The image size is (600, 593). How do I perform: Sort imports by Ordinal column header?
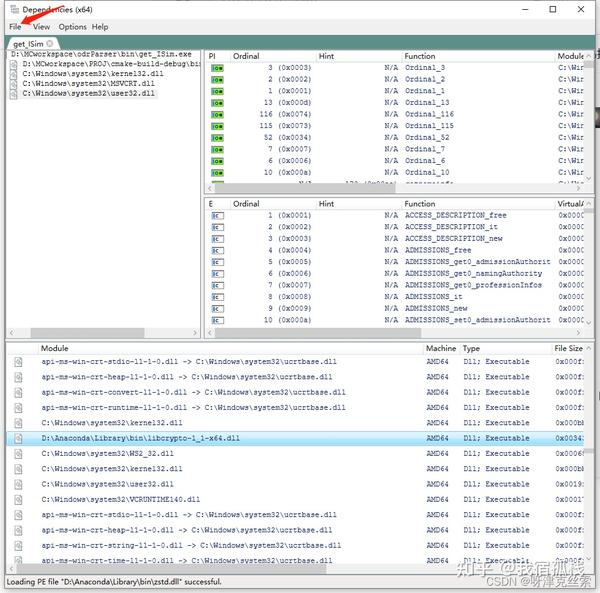(273, 56)
